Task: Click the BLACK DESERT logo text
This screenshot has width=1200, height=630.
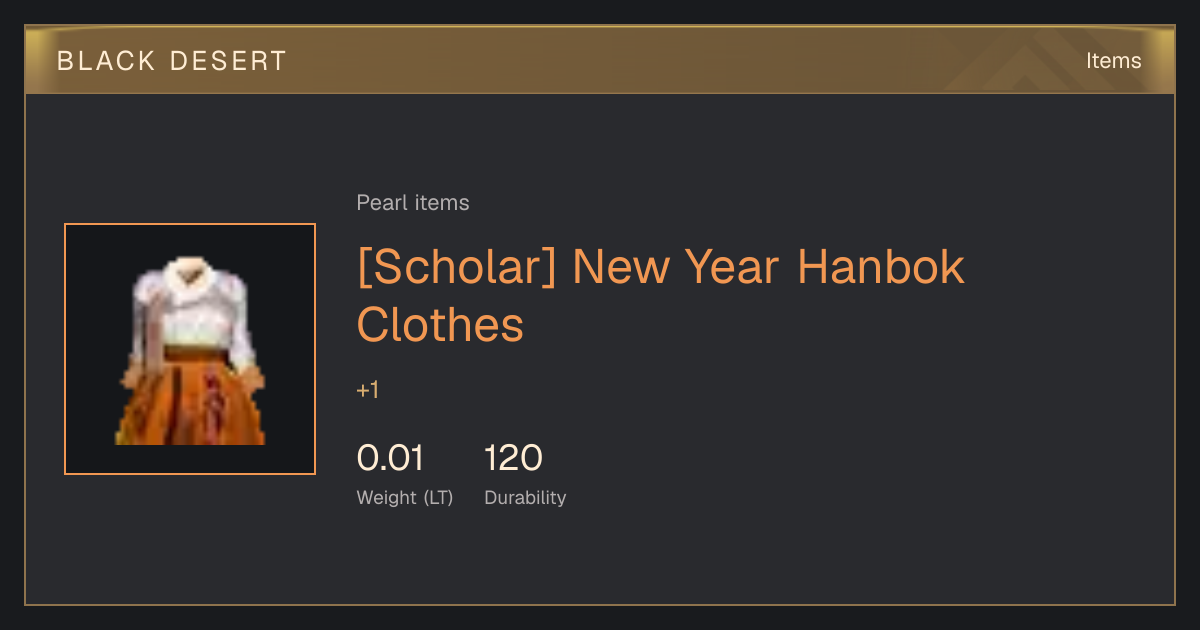Action: pyautogui.click(x=172, y=61)
